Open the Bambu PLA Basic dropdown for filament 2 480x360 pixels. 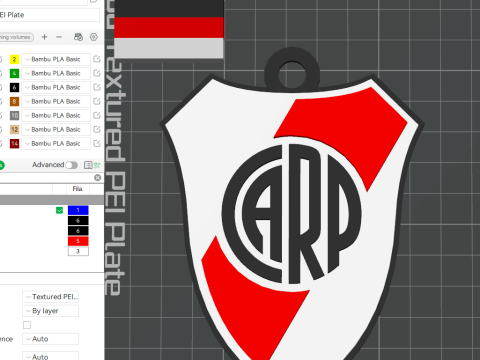point(56,59)
